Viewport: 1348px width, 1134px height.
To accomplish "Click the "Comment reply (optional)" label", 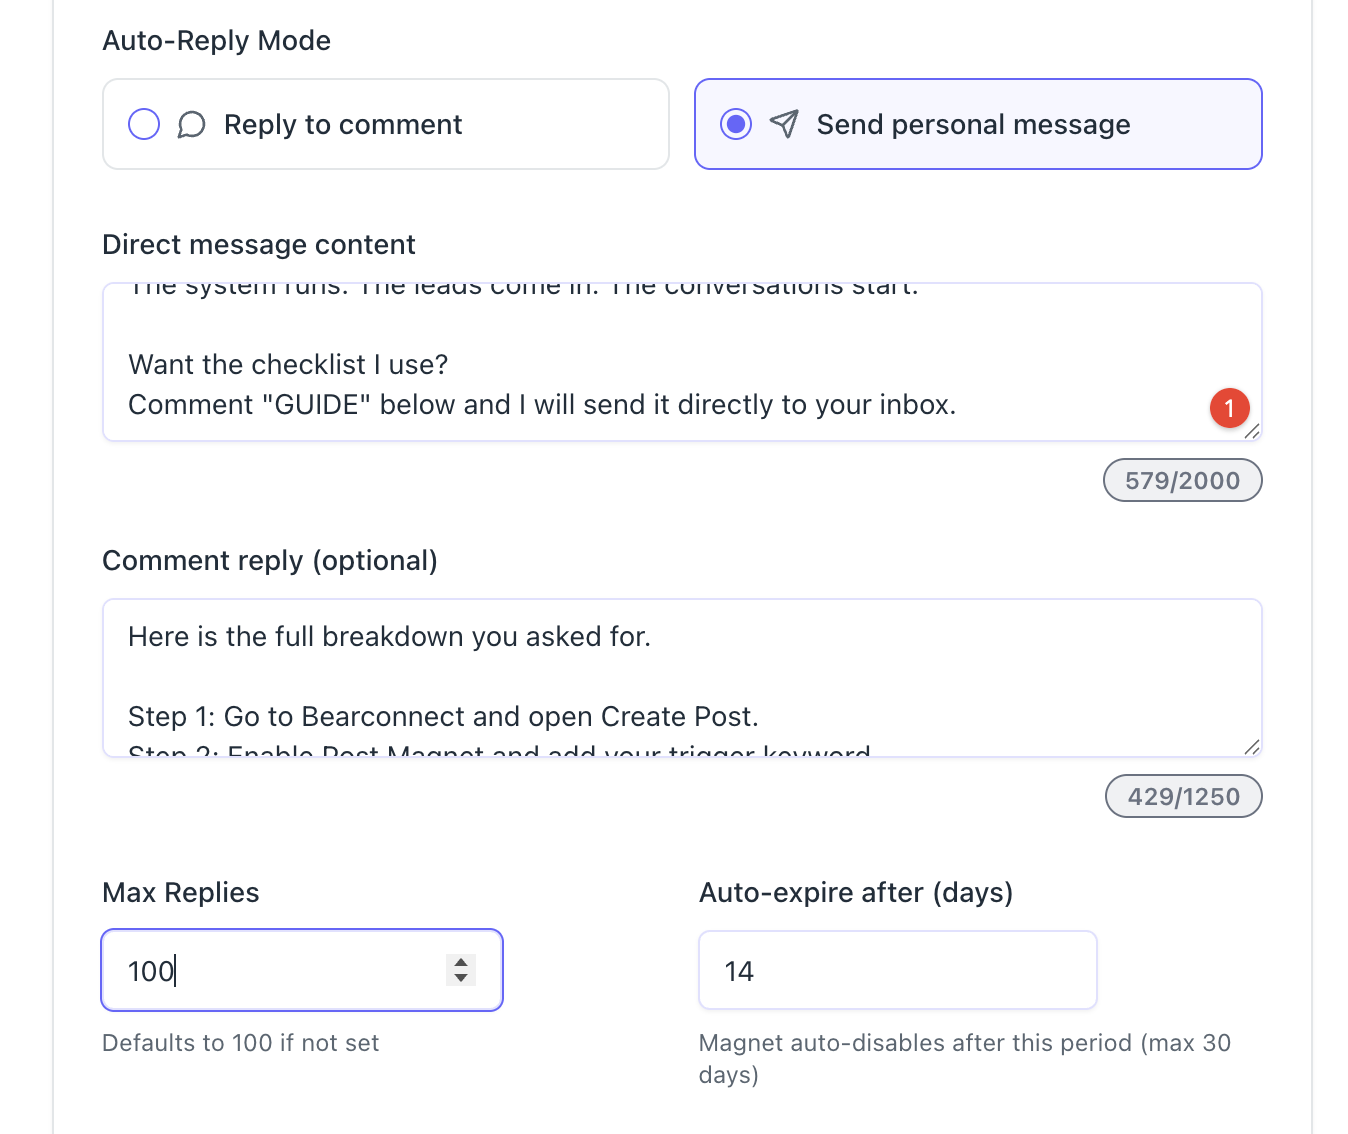I will coord(270,561).
